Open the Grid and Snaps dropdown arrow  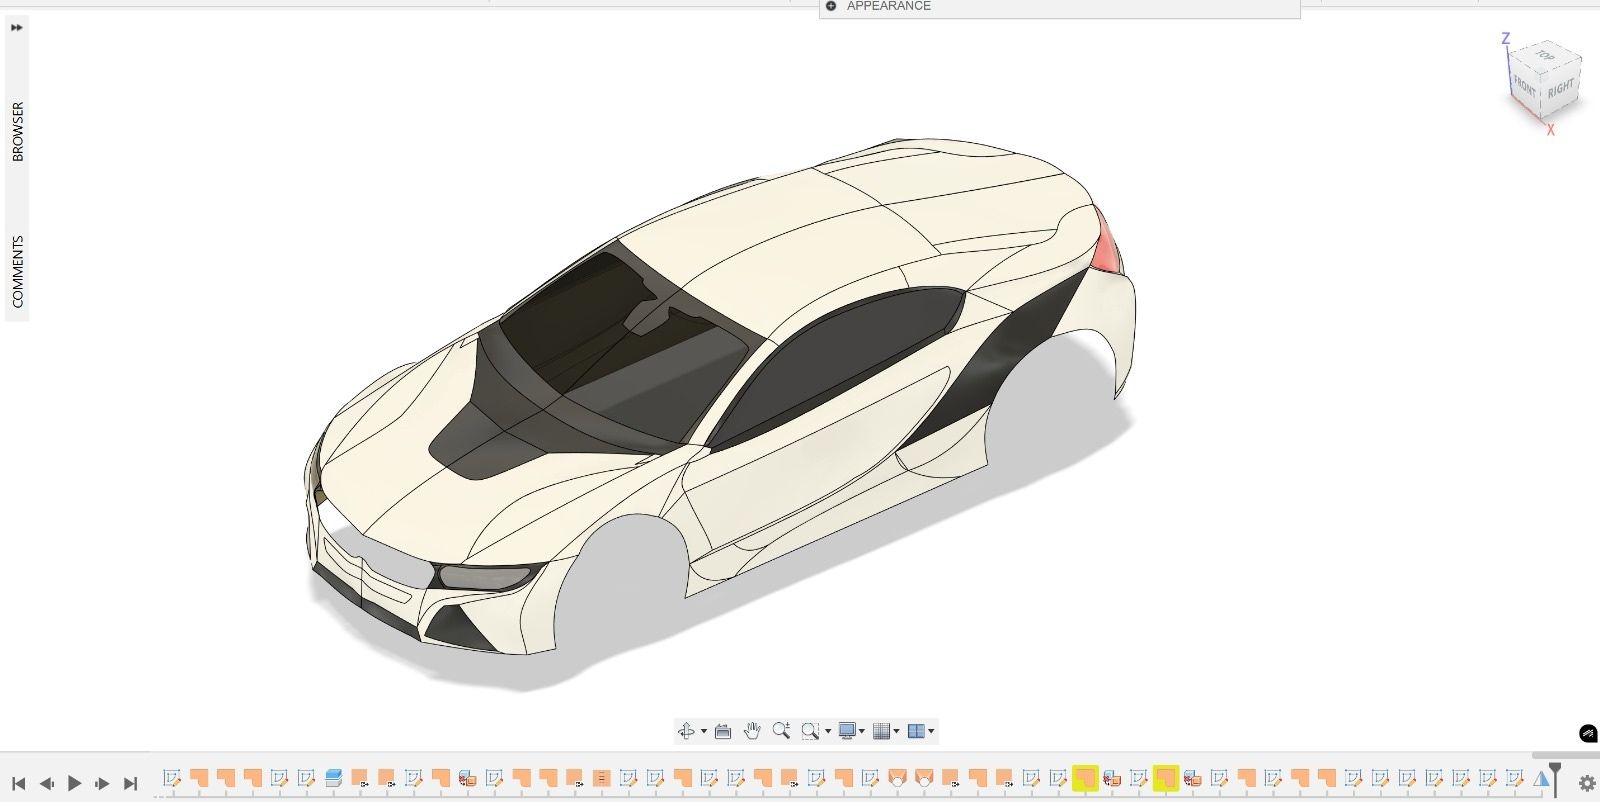click(x=896, y=731)
